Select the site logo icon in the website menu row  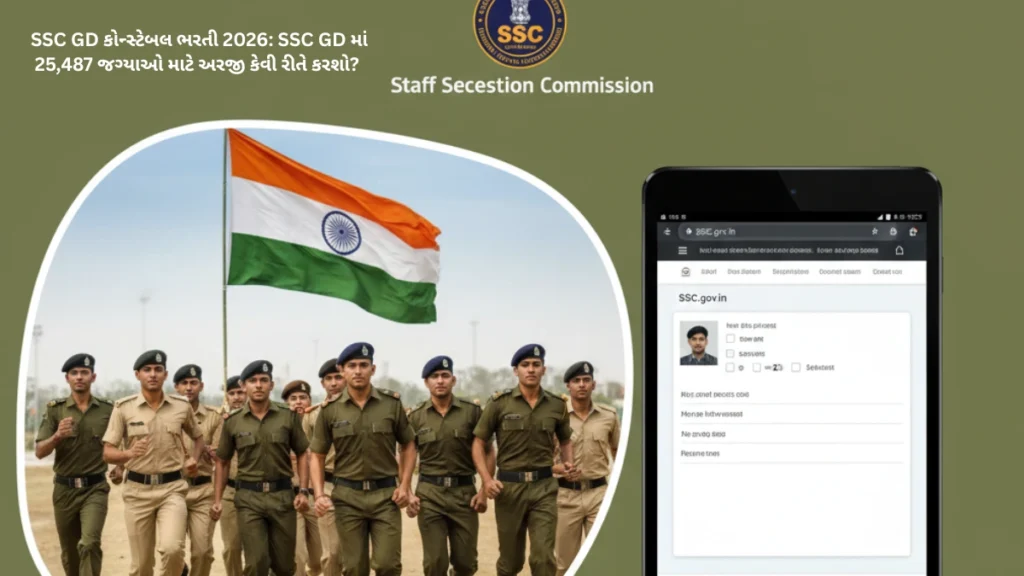pos(685,272)
